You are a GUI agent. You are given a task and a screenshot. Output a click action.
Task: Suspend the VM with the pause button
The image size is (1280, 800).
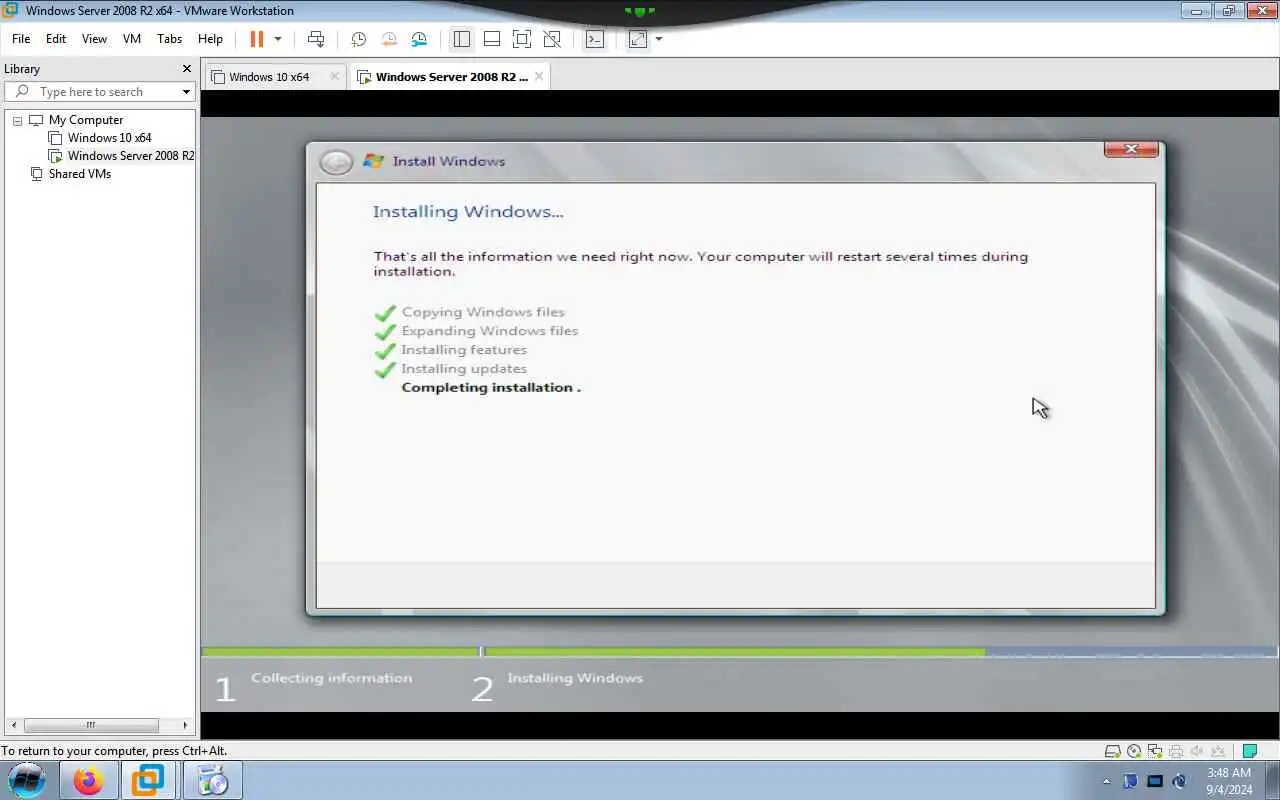(257, 39)
